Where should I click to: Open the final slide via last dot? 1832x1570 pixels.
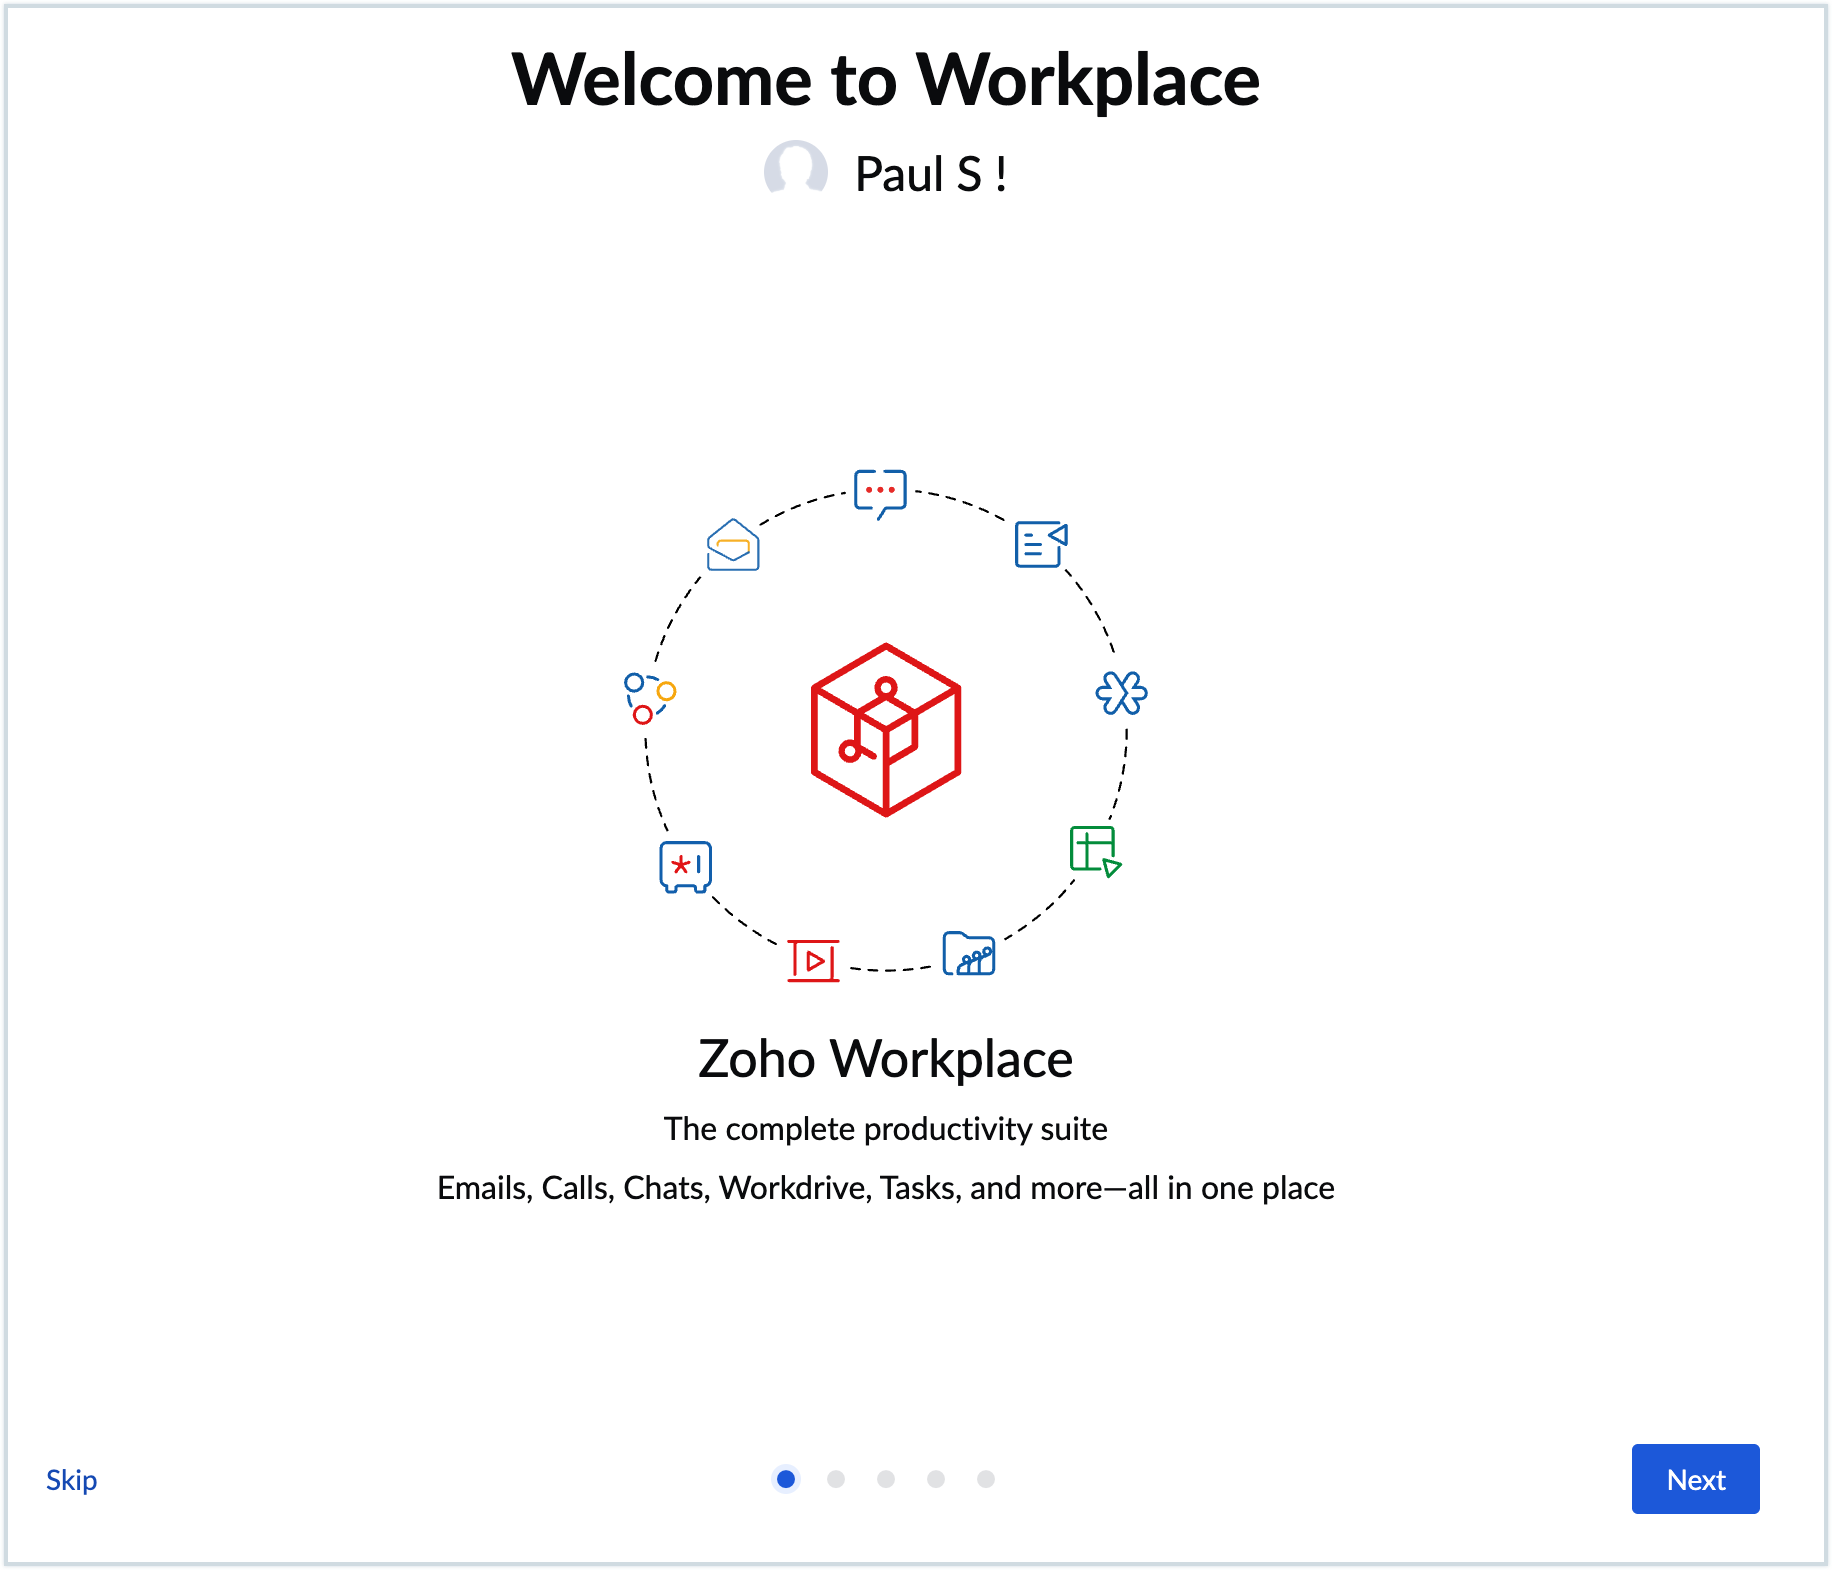[x=987, y=1479]
